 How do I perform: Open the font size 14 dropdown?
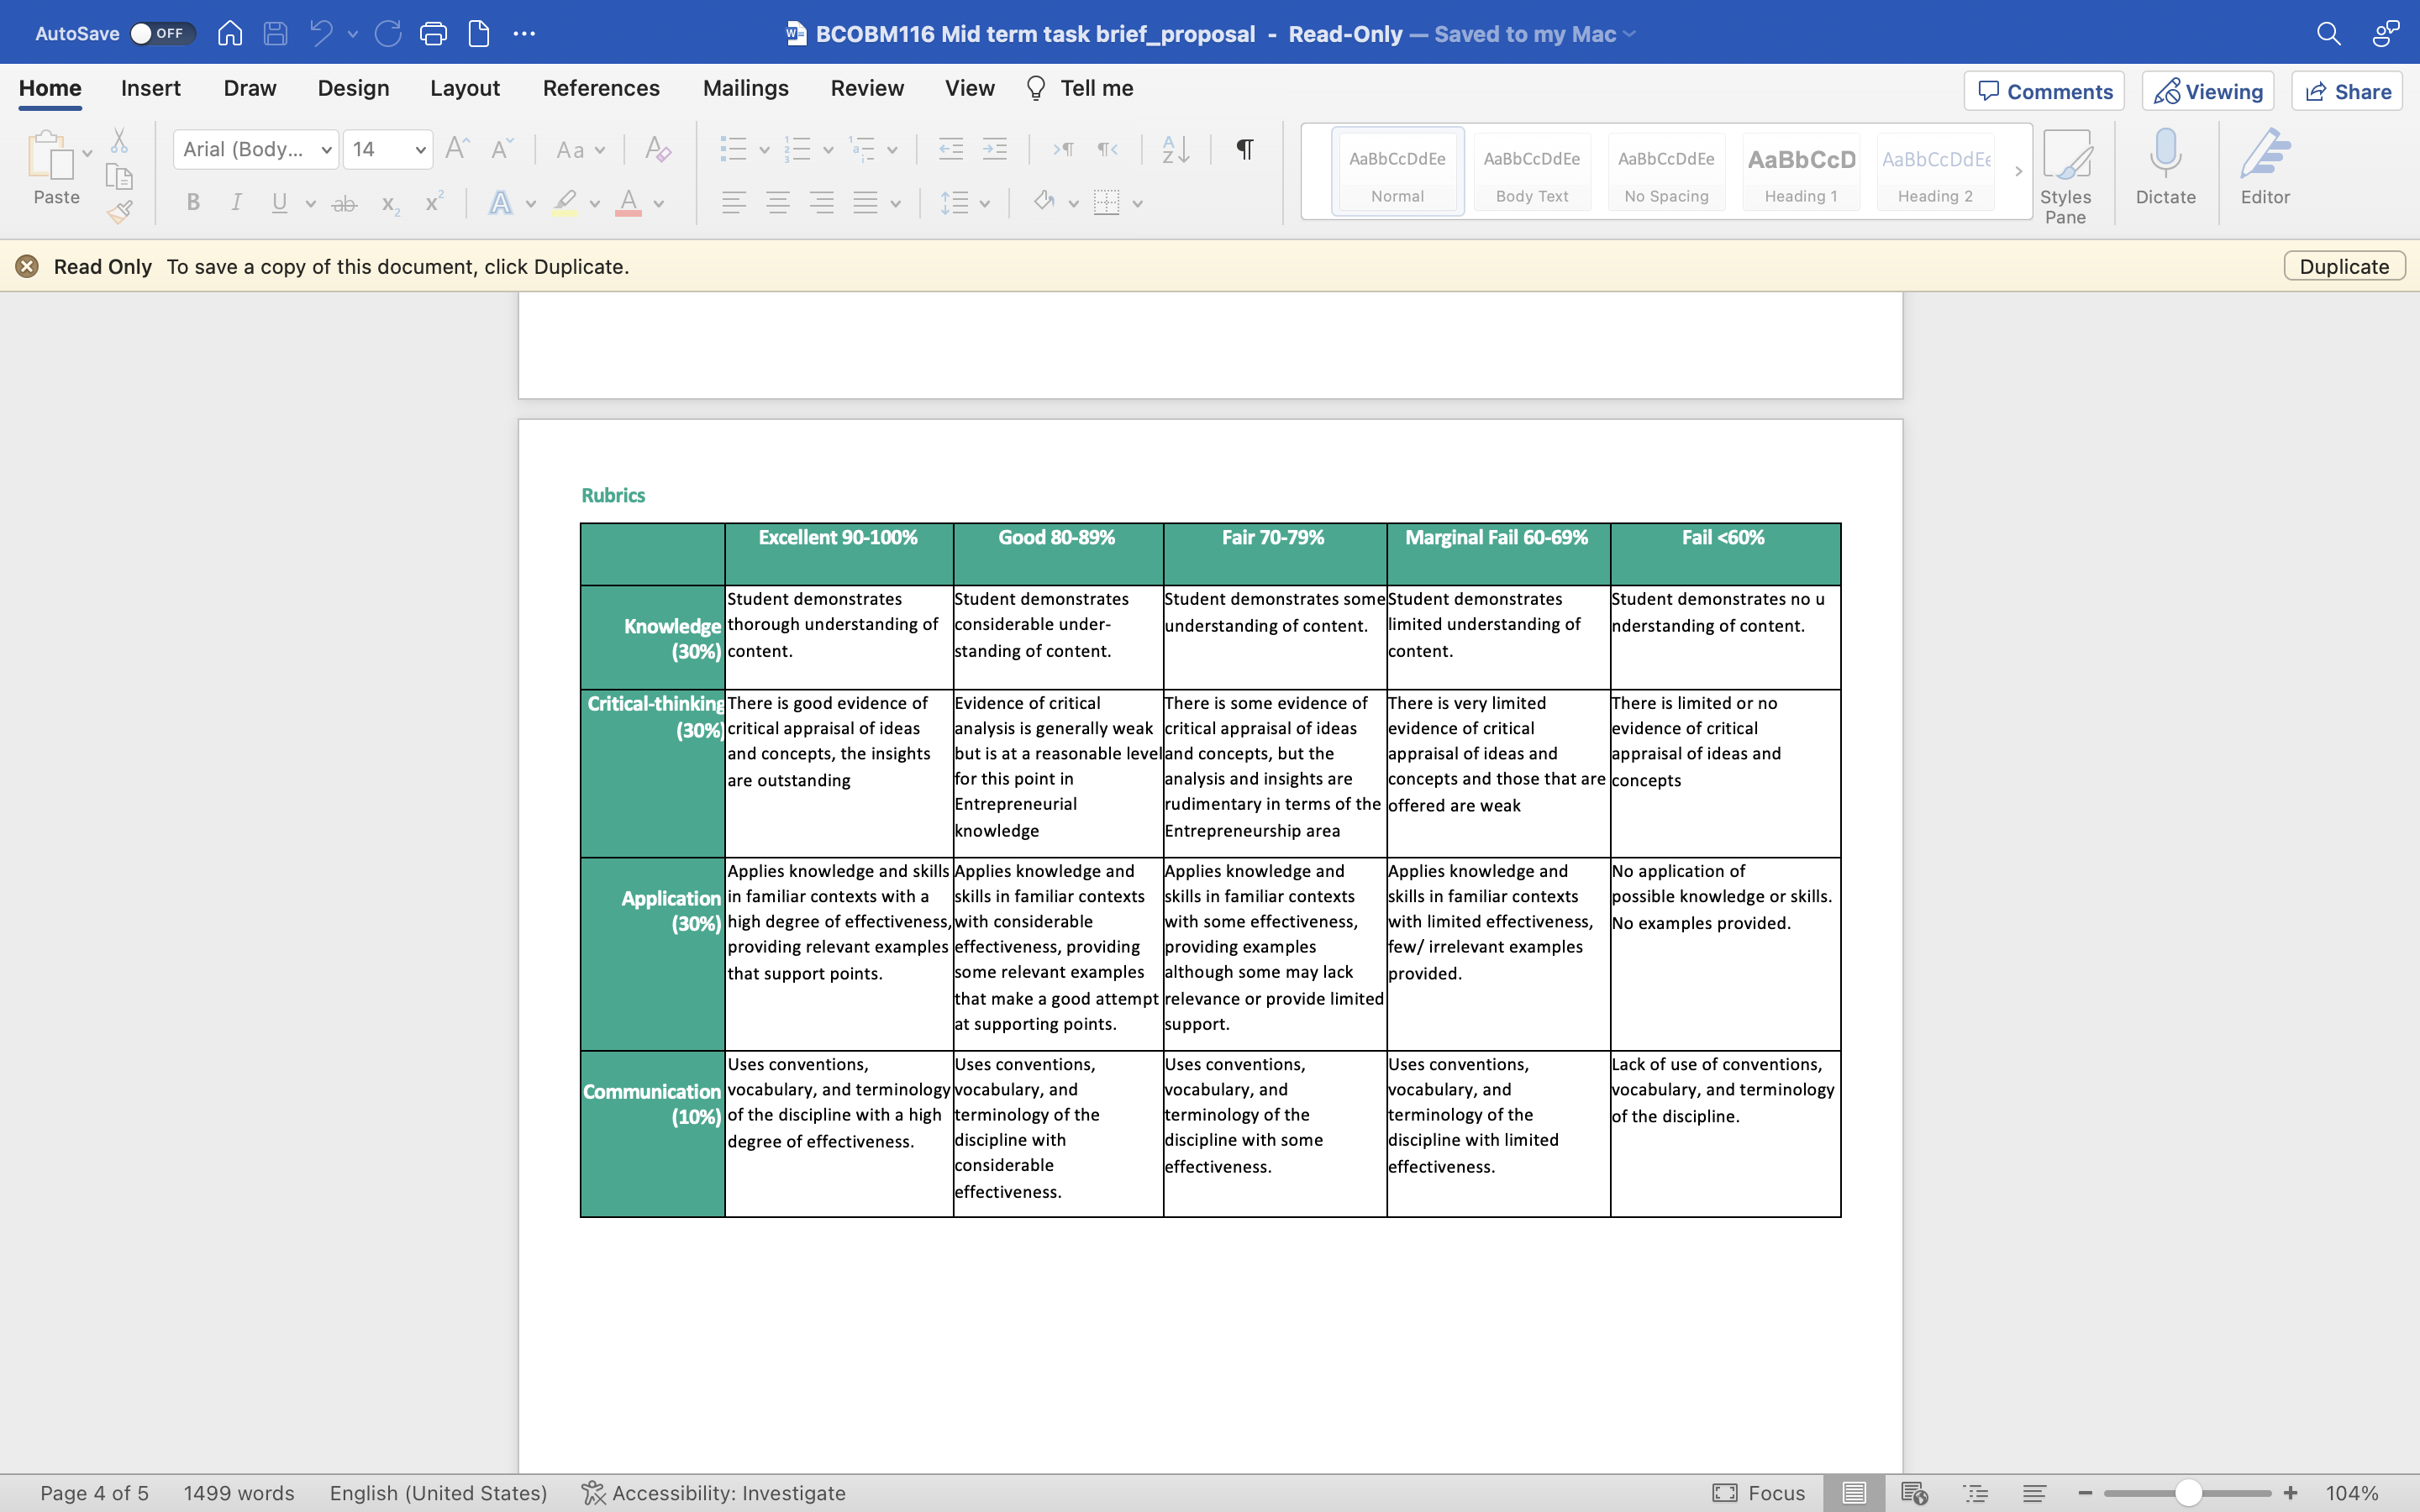(x=421, y=150)
